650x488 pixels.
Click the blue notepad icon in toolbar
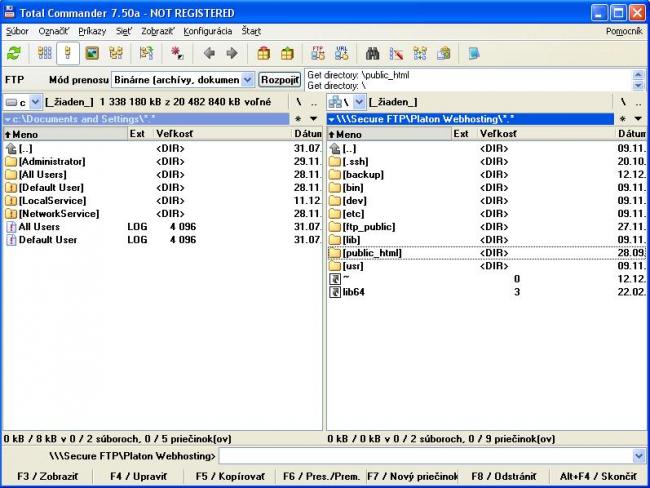pyautogui.click(x=474, y=53)
